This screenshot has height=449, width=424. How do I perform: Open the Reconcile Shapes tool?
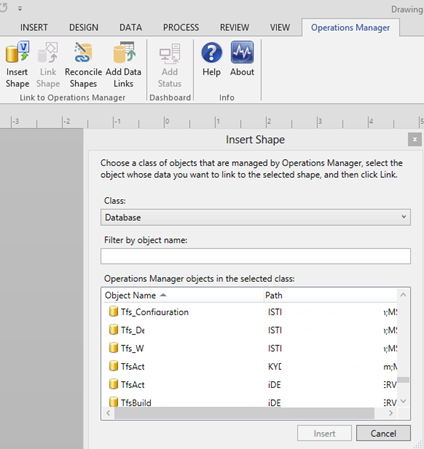[x=83, y=65]
